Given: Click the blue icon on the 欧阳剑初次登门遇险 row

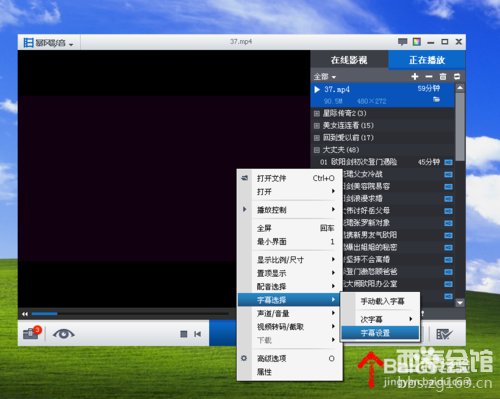Looking at the screenshot, I should click(x=448, y=162).
